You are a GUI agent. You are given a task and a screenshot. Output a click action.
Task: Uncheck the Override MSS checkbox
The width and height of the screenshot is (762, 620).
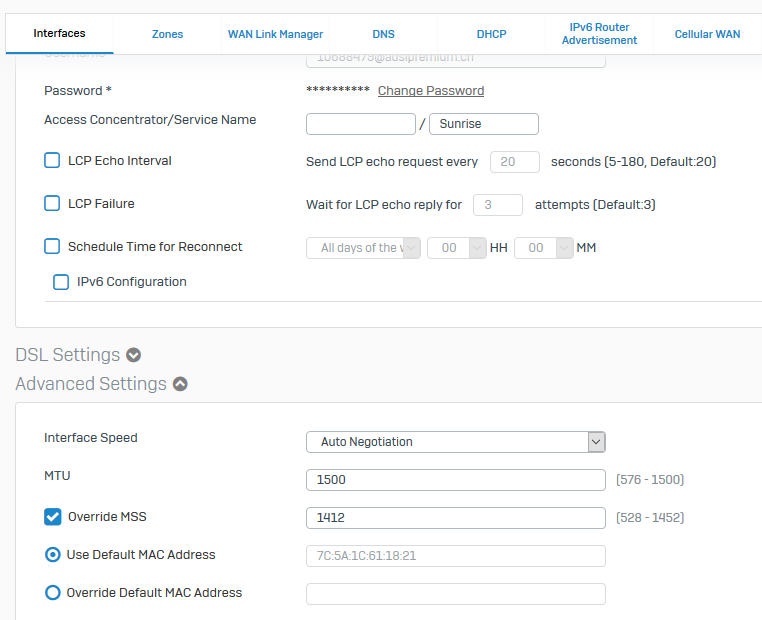(x=53, y=517)
